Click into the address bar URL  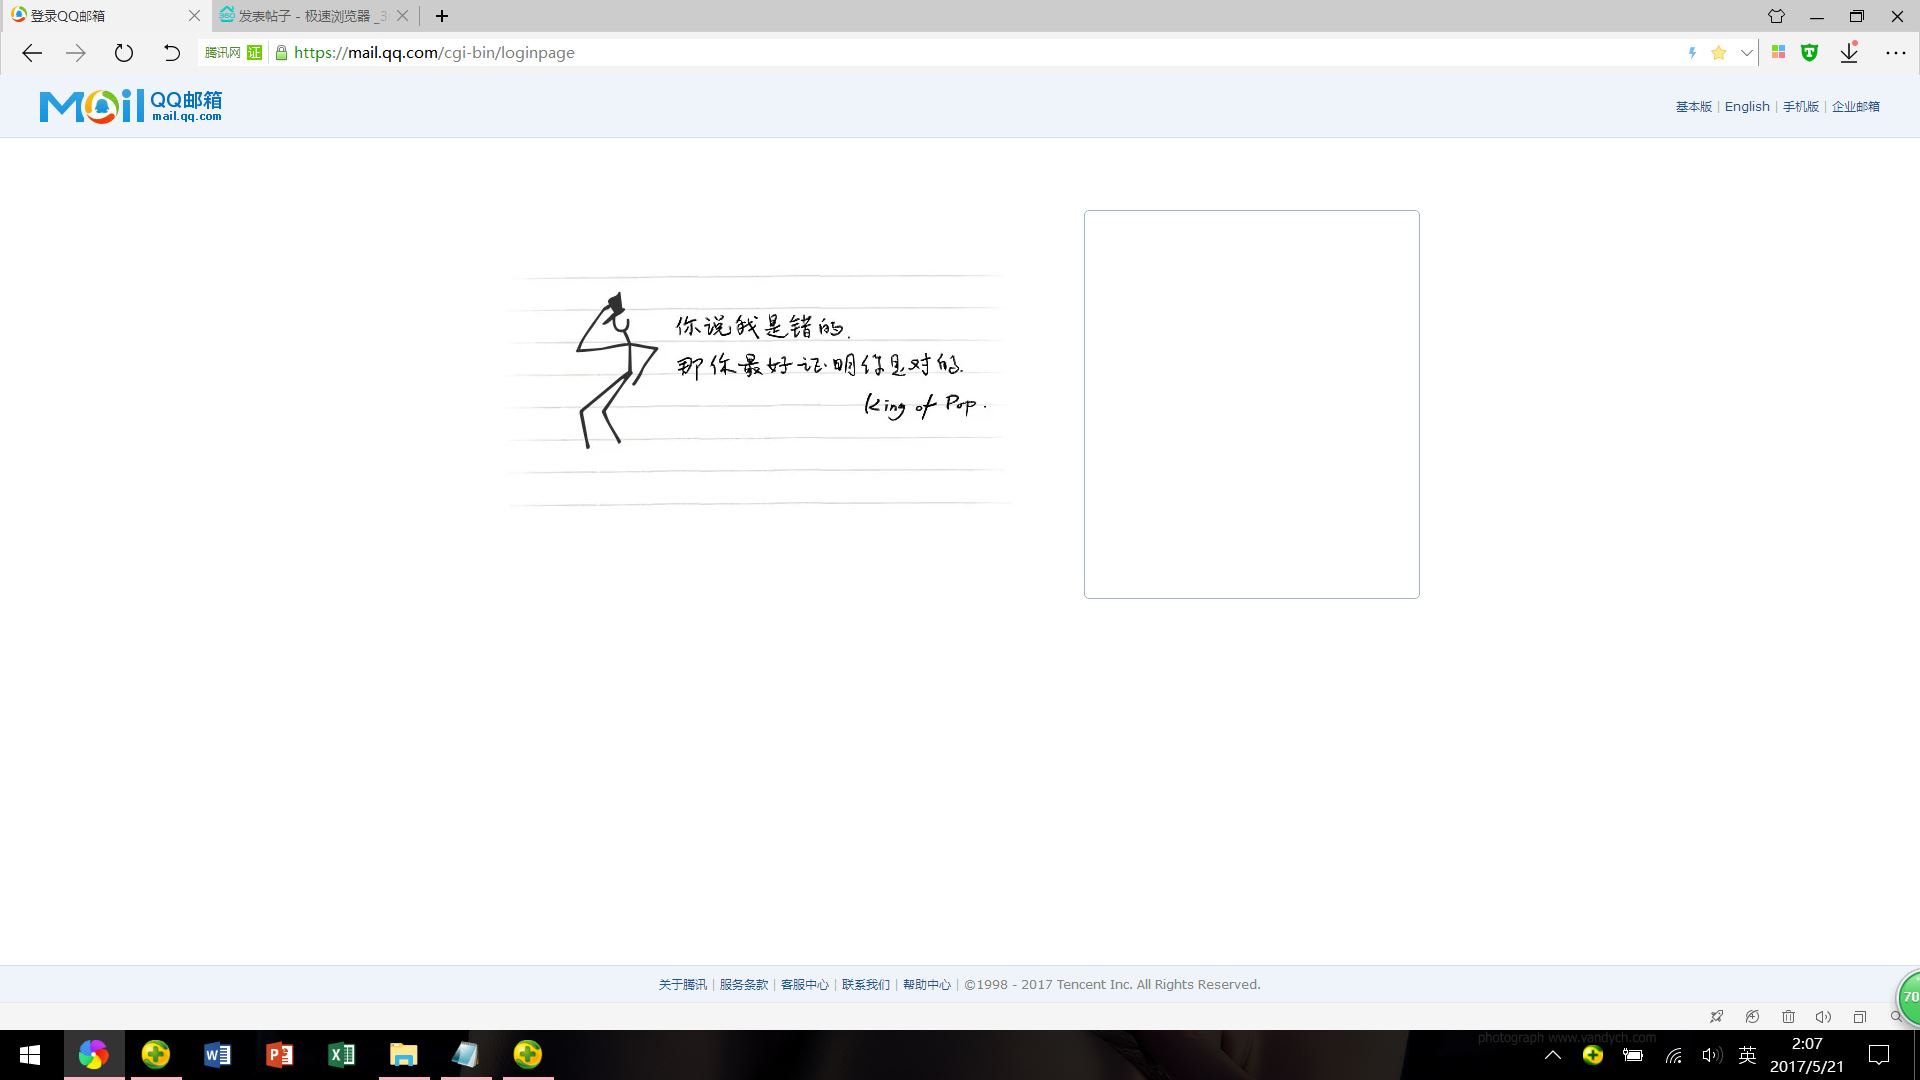(x=434, y=53)
